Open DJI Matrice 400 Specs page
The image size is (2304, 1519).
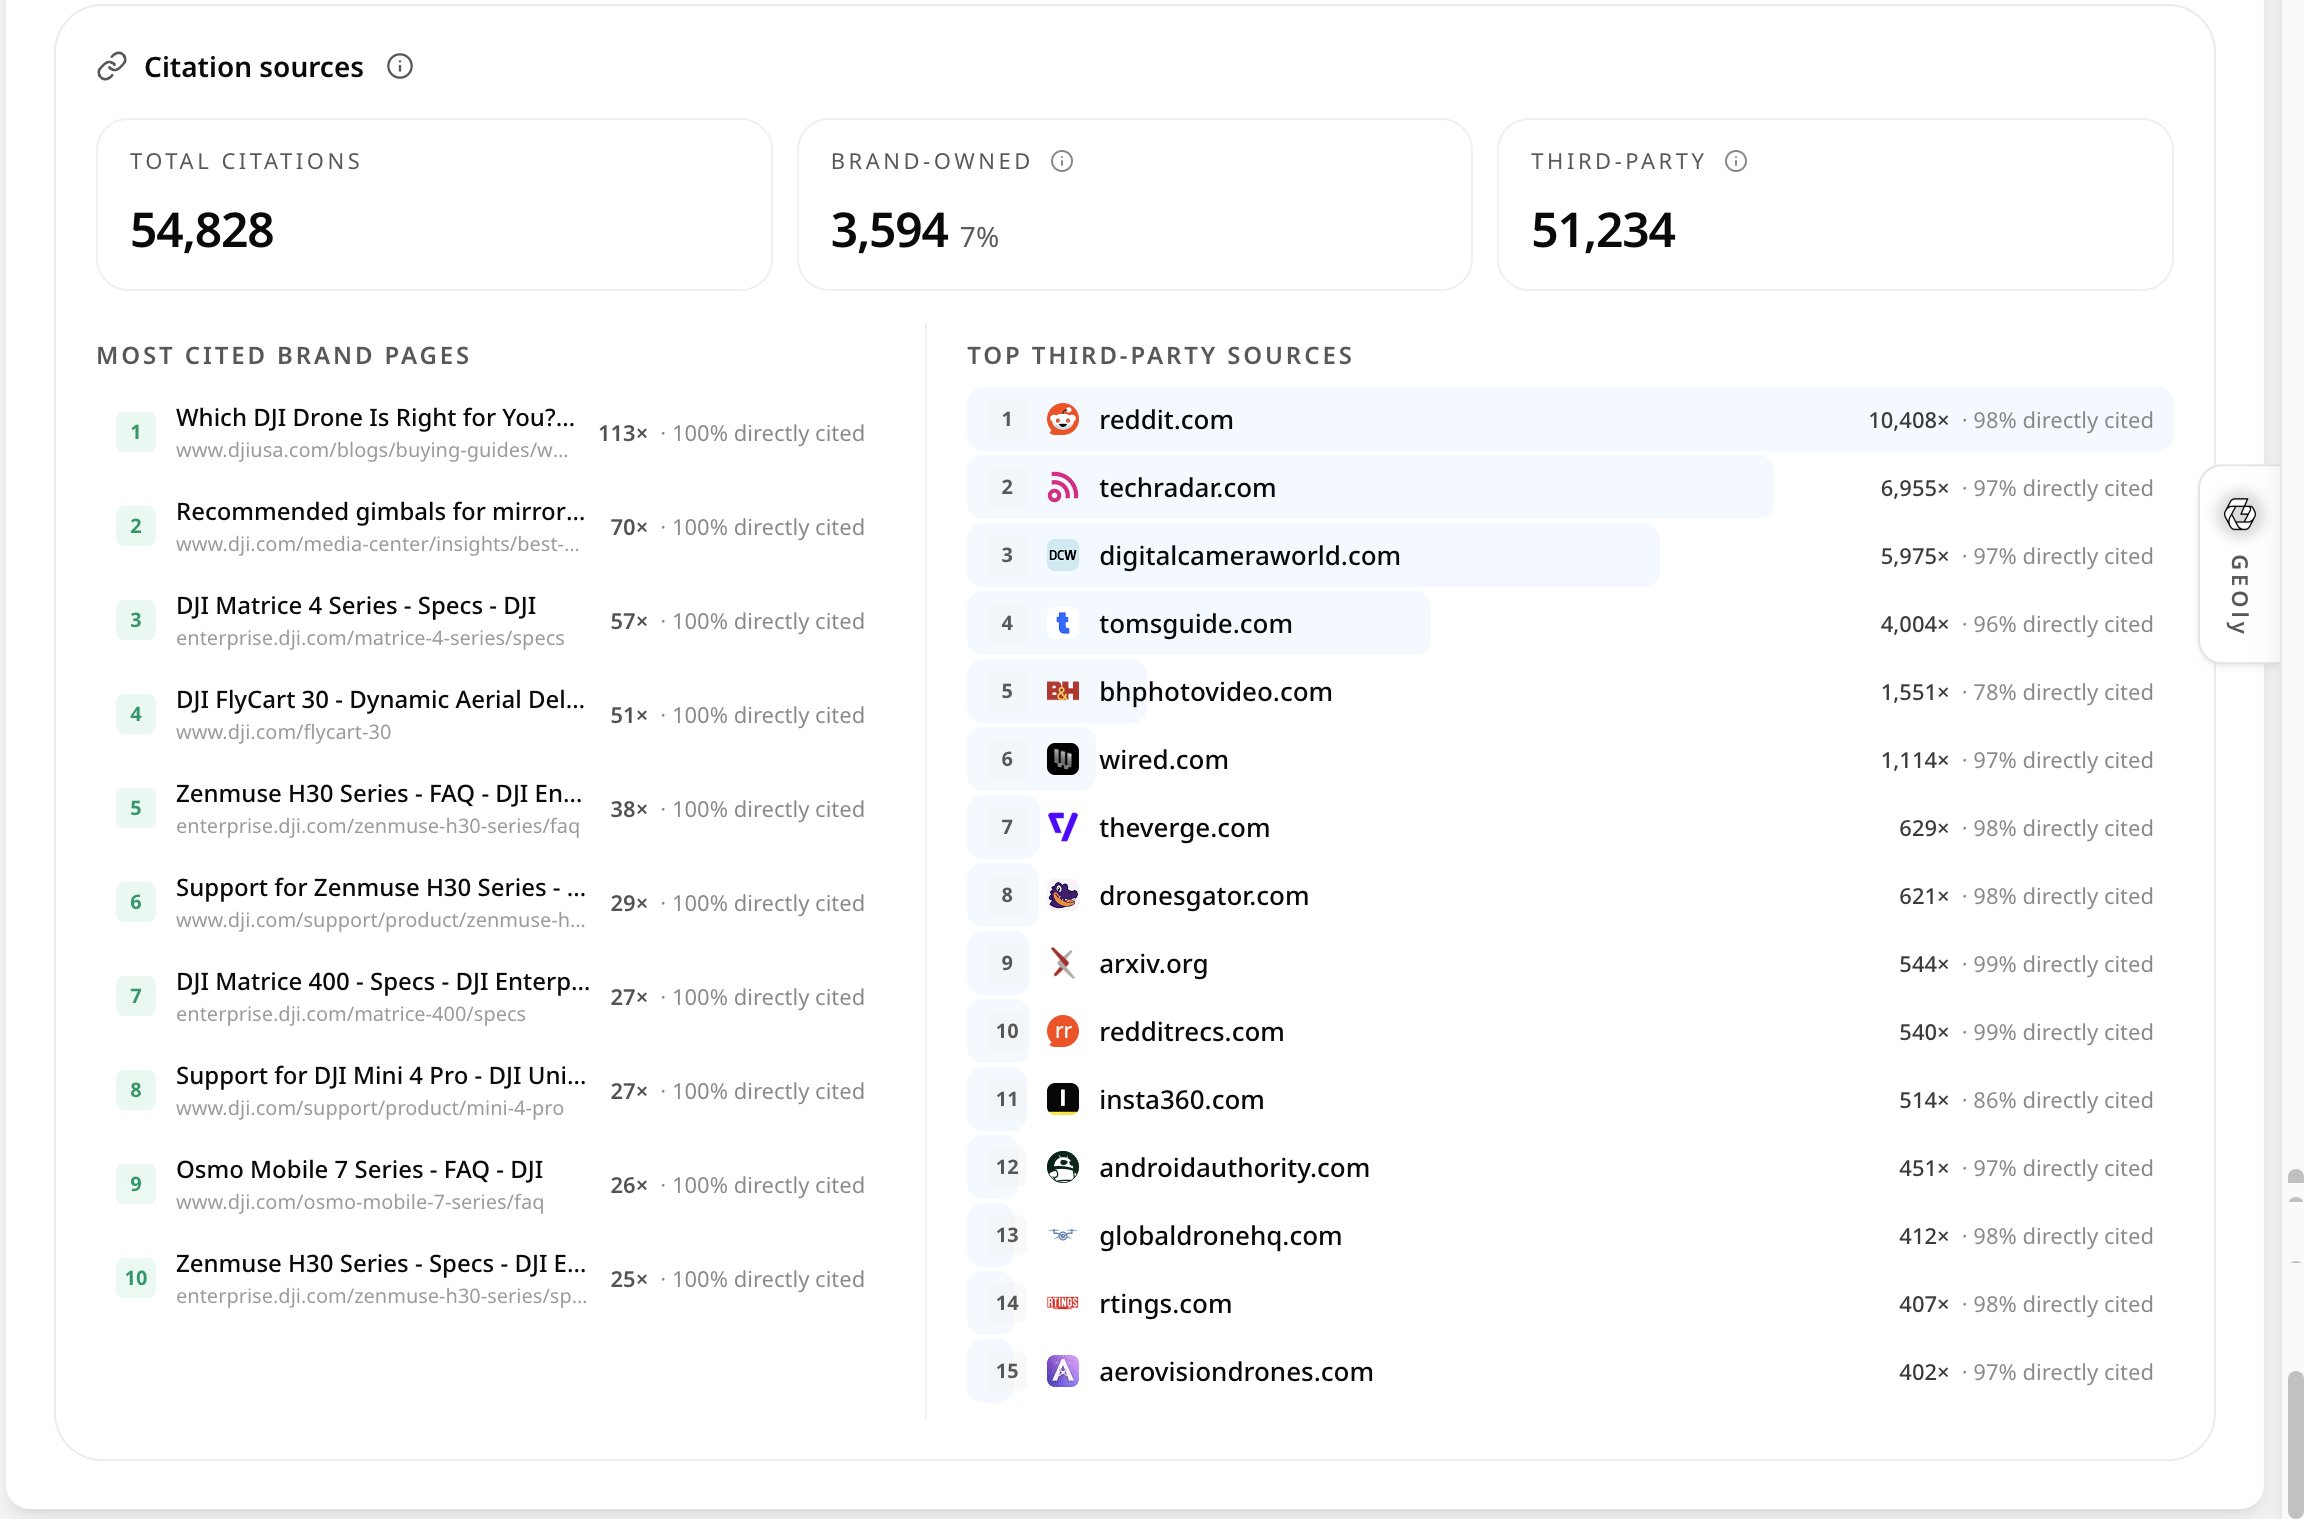383,982
